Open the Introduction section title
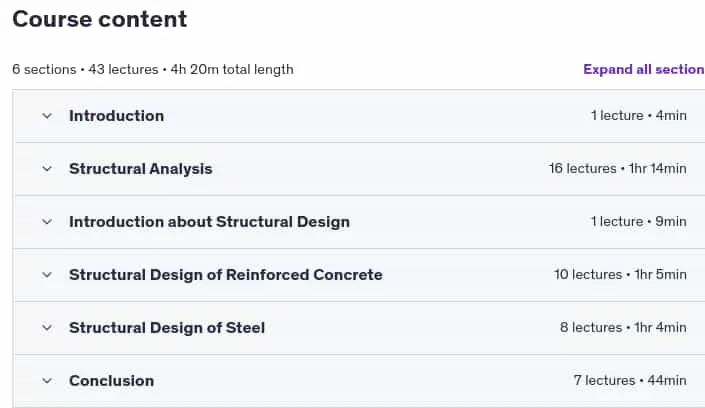Screen dimensions: 705x408 pyautogui.click(x=116, y=116)
